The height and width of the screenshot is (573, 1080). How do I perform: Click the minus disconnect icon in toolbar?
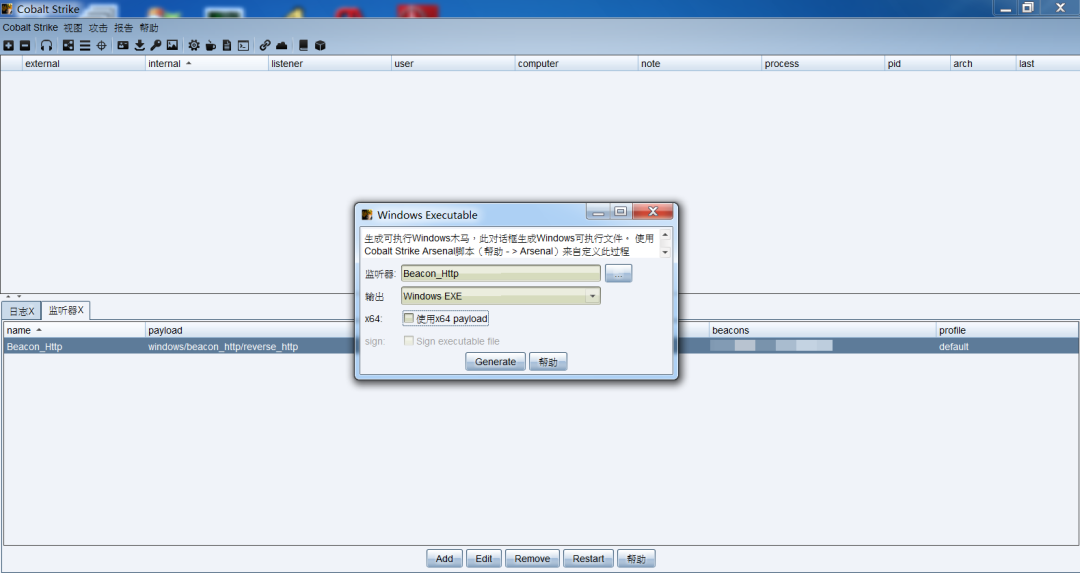25,45
